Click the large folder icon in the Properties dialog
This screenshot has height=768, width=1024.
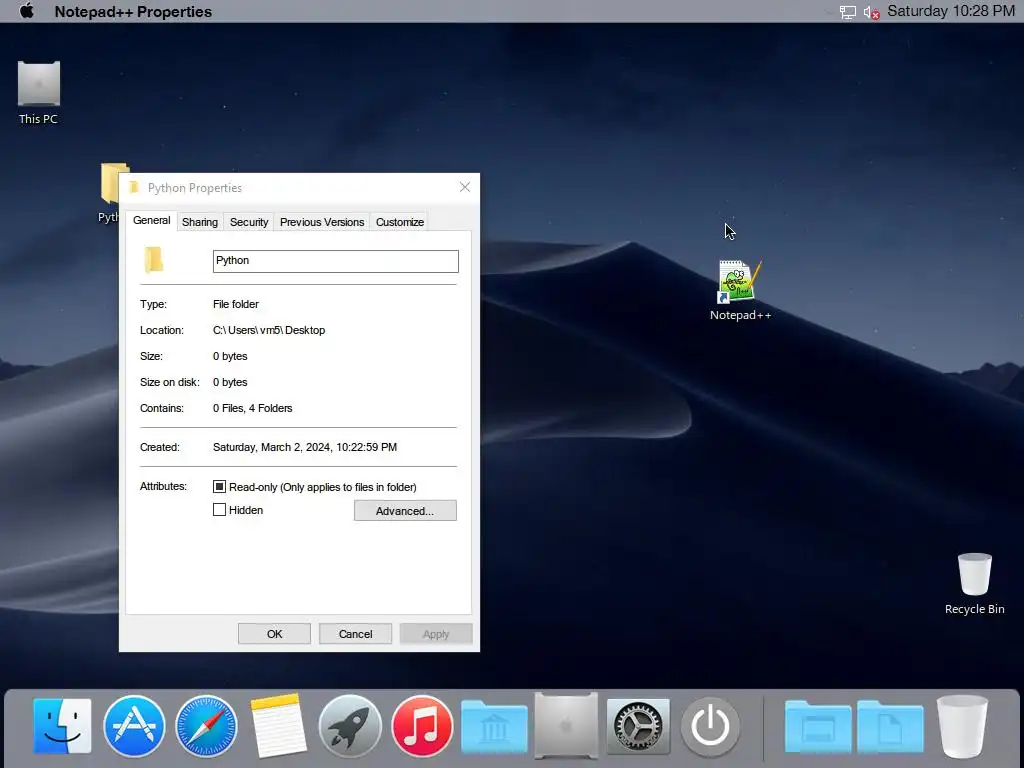(x=153, y=260)
